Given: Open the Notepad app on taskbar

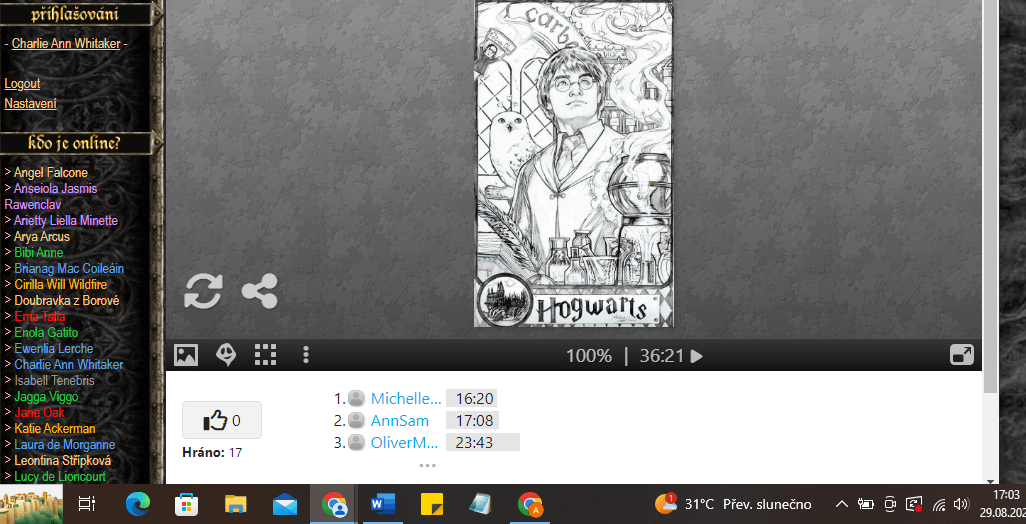Looking at the screenshot, I should pyautogui.click(x=480, y=504).
